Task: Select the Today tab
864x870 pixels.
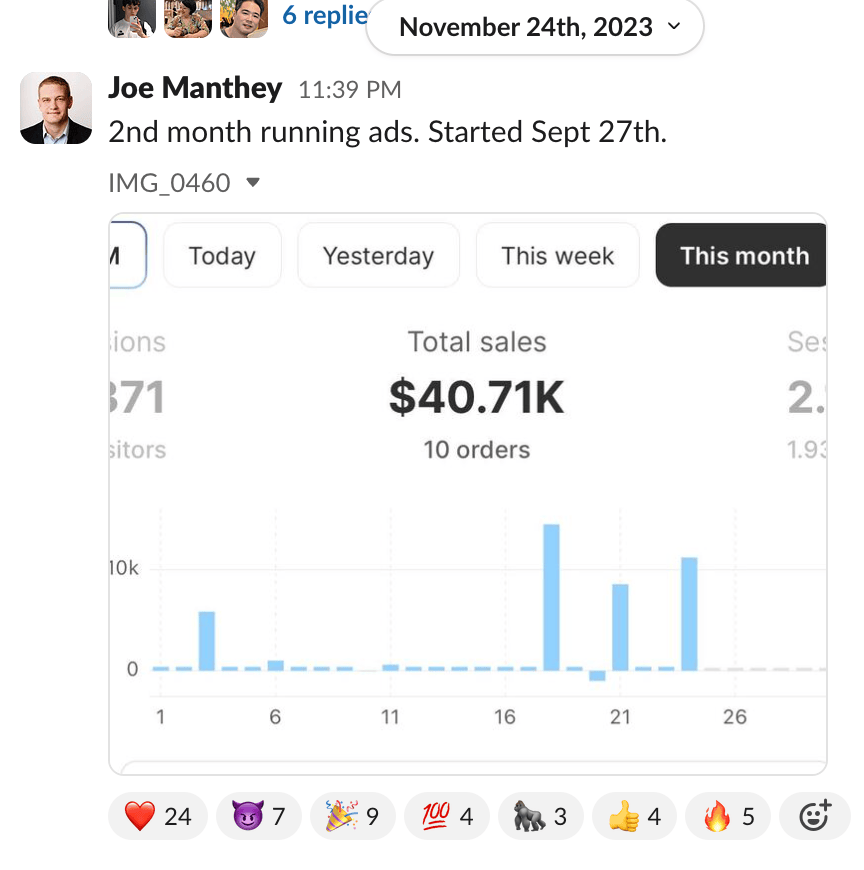Action: tap(222, 256)
